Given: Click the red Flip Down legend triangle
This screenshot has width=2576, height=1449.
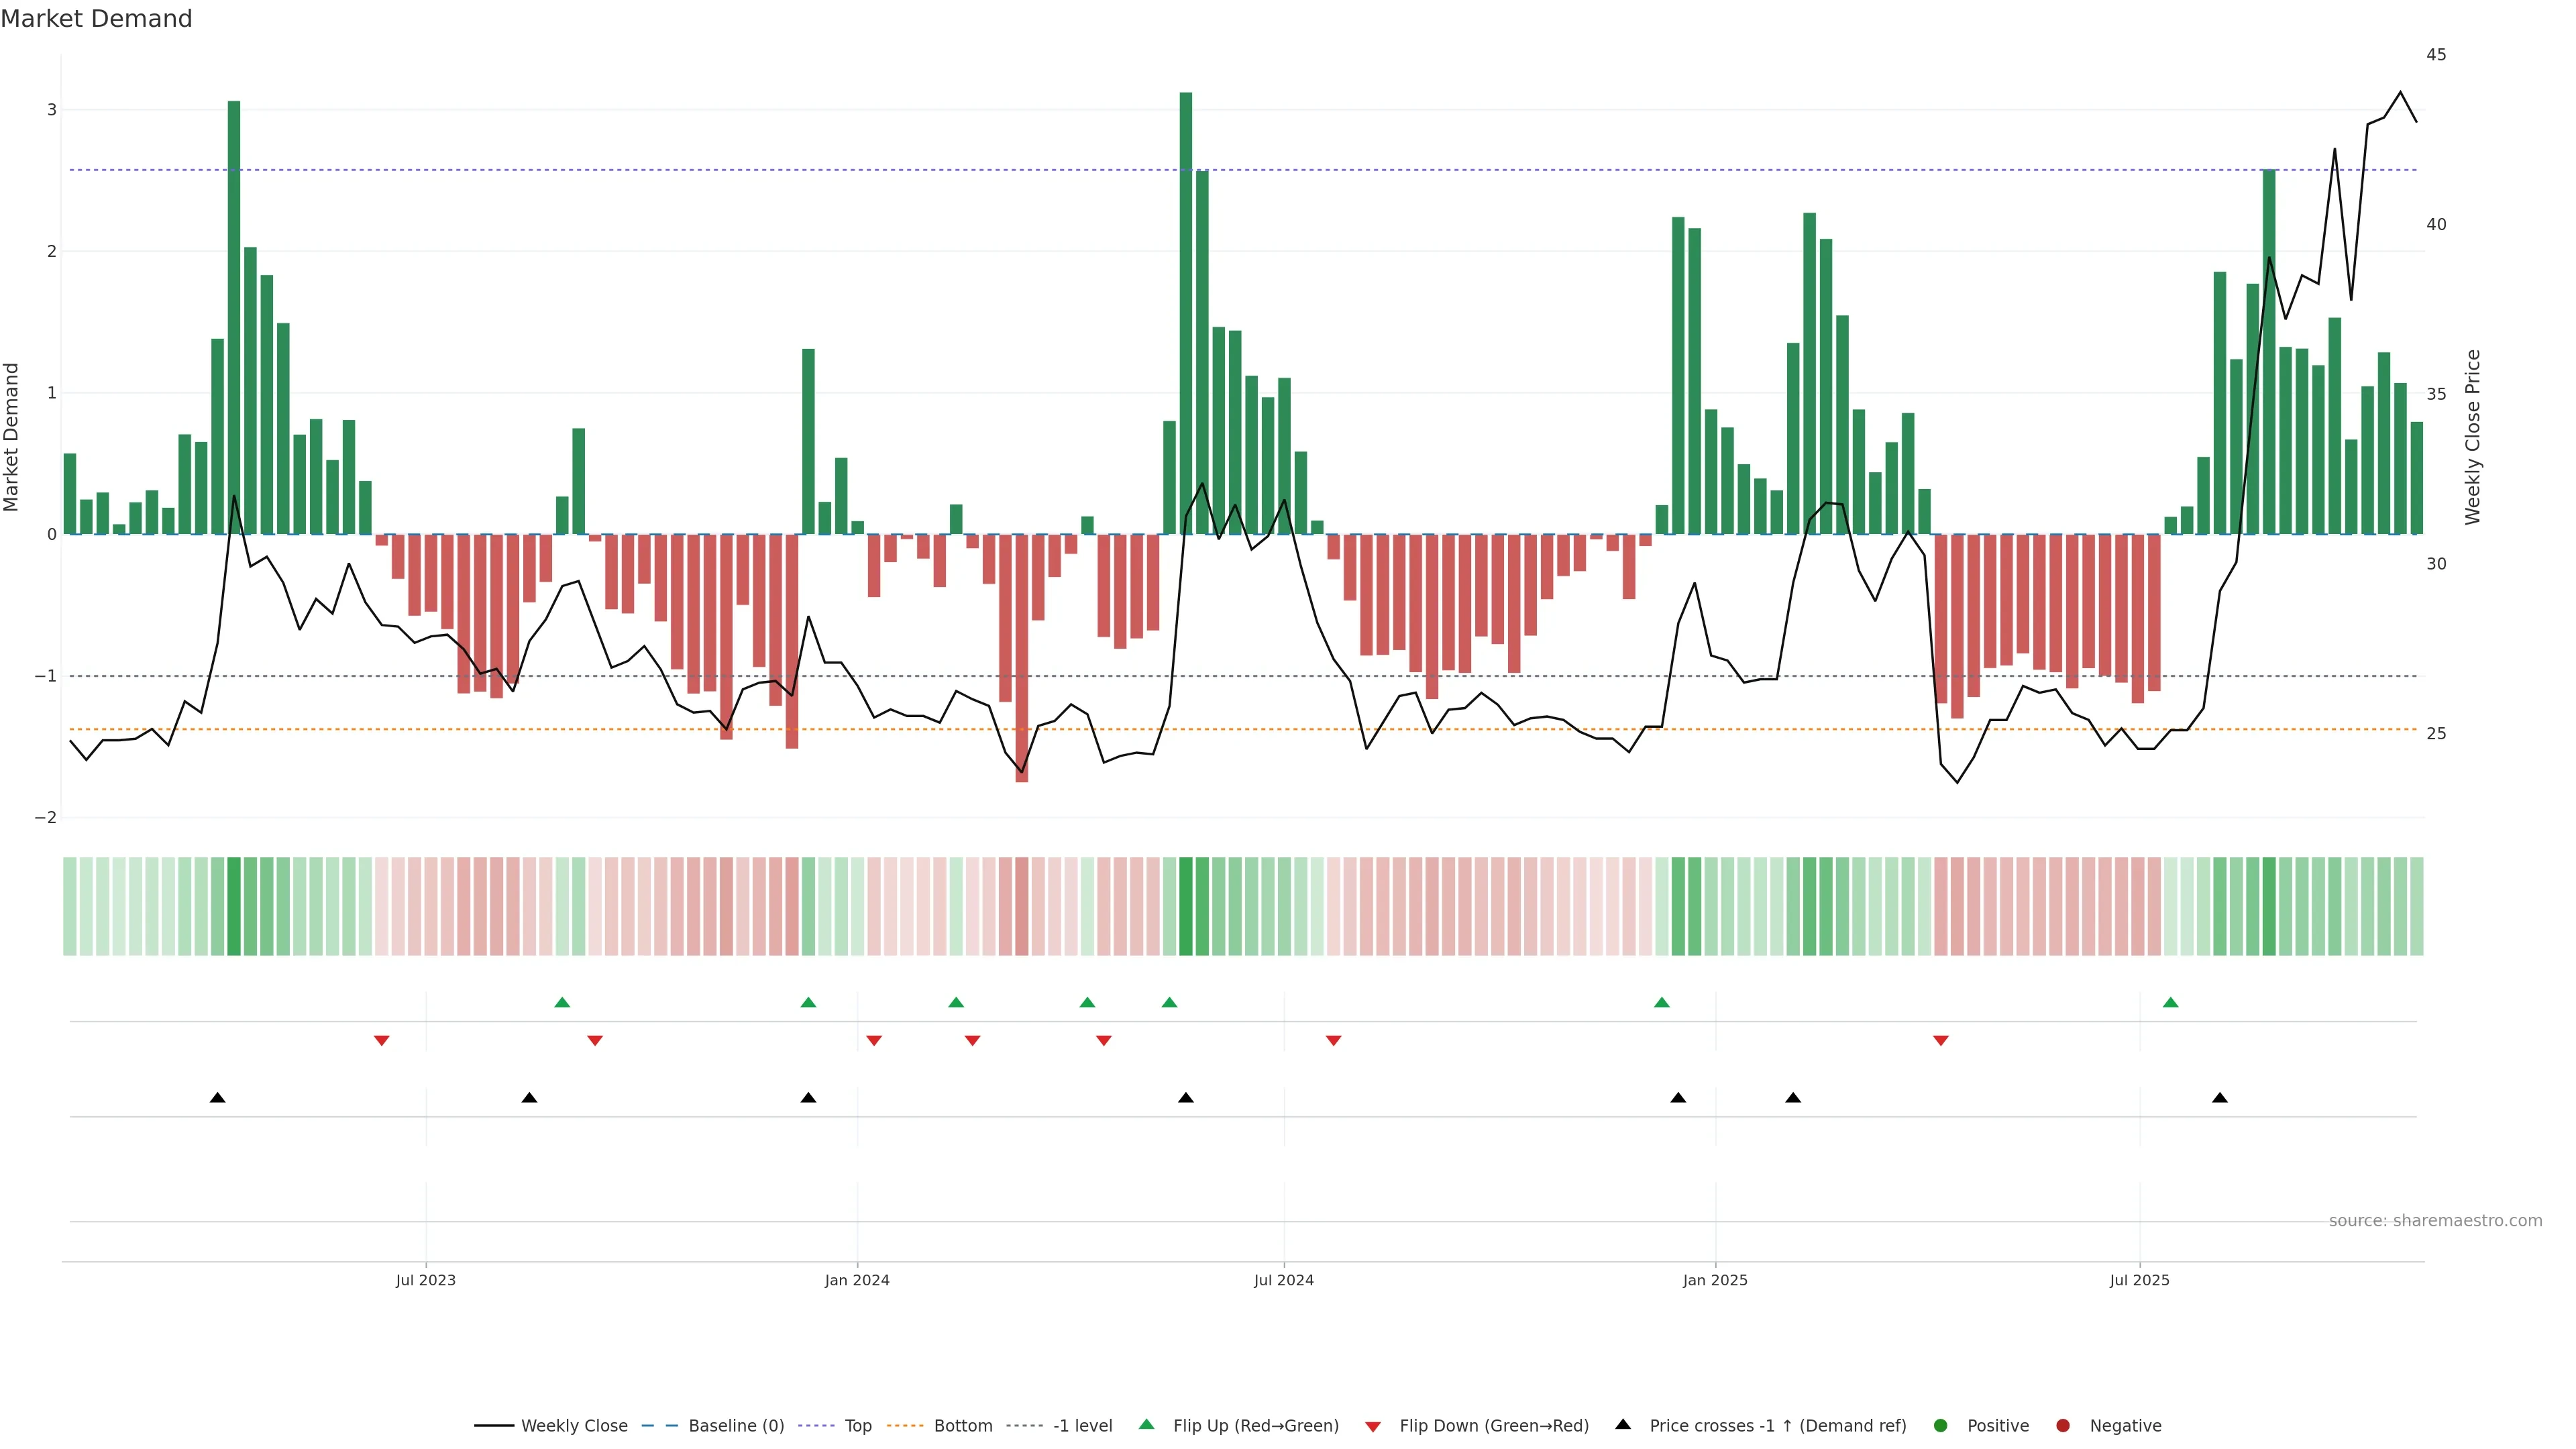Looking at the screenshot, I should point(1373,1426).
